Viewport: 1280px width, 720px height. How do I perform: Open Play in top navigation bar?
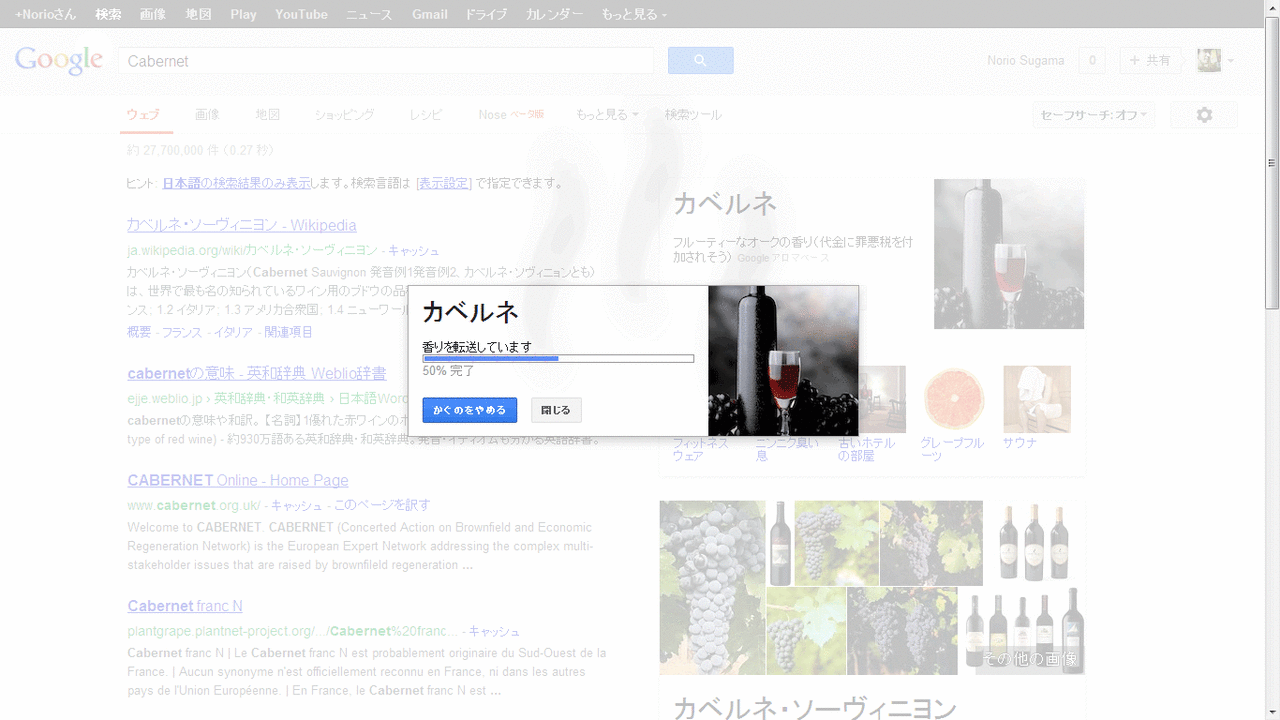point(243,14)
